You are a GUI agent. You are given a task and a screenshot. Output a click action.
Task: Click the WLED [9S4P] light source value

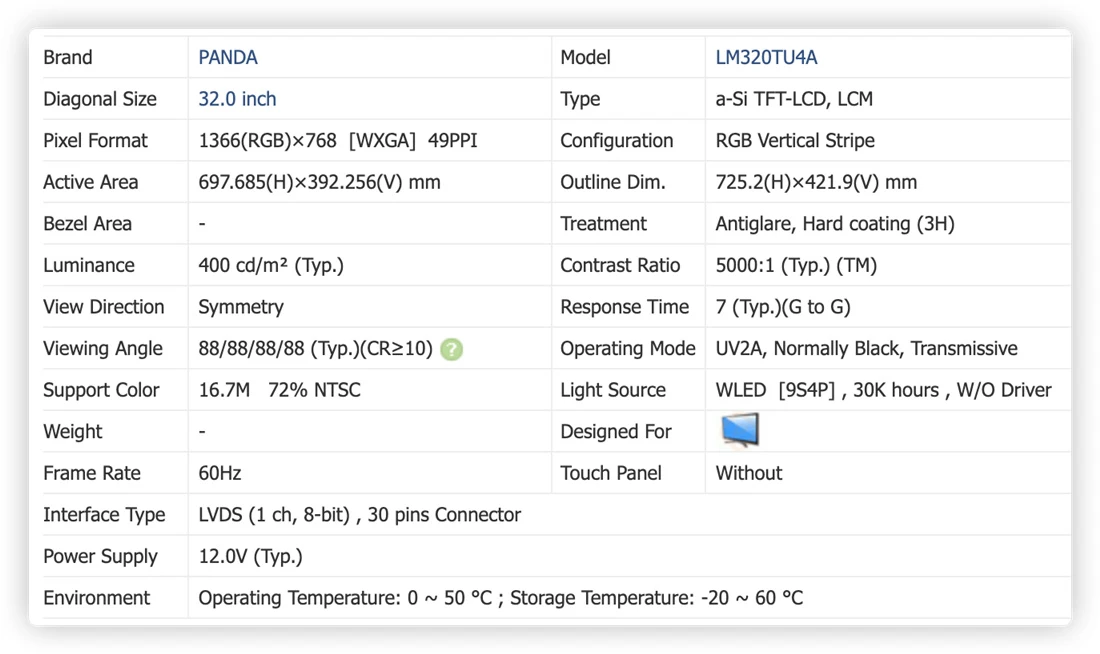[x=883, y=390]
